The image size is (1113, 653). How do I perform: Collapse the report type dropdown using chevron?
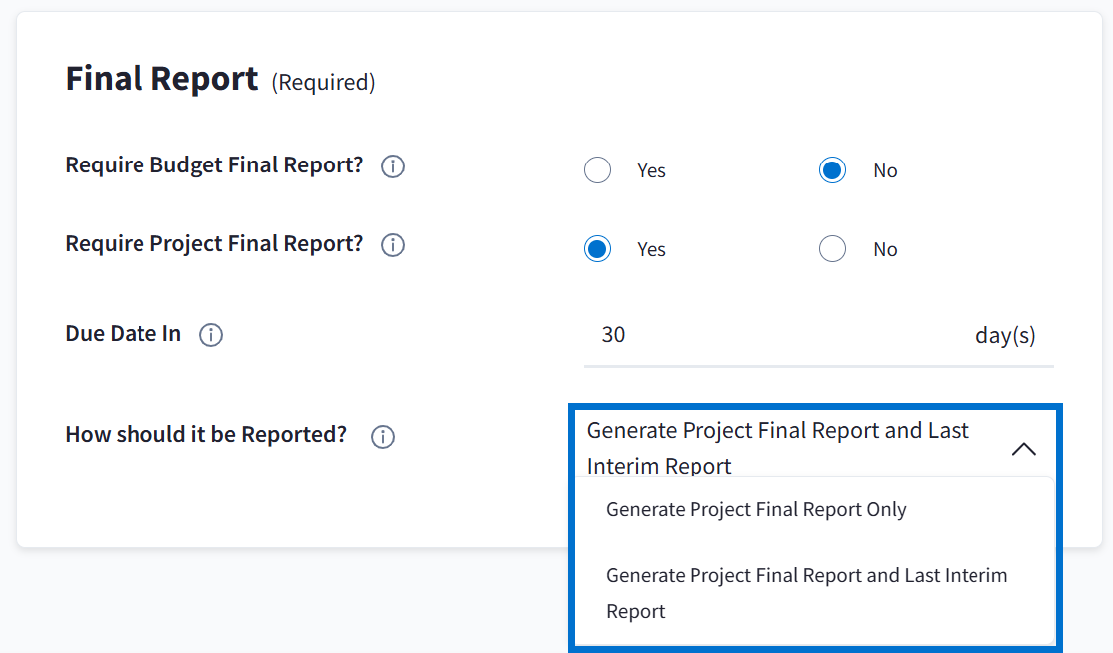pyautogui.click(x=1023, y=449)
